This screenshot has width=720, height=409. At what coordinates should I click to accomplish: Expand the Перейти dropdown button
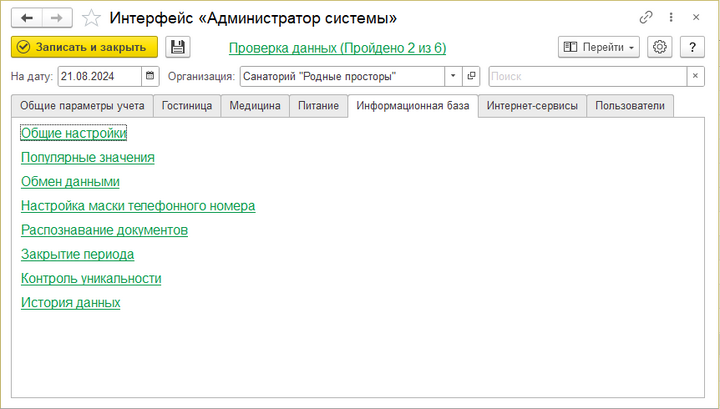[599, 47]
